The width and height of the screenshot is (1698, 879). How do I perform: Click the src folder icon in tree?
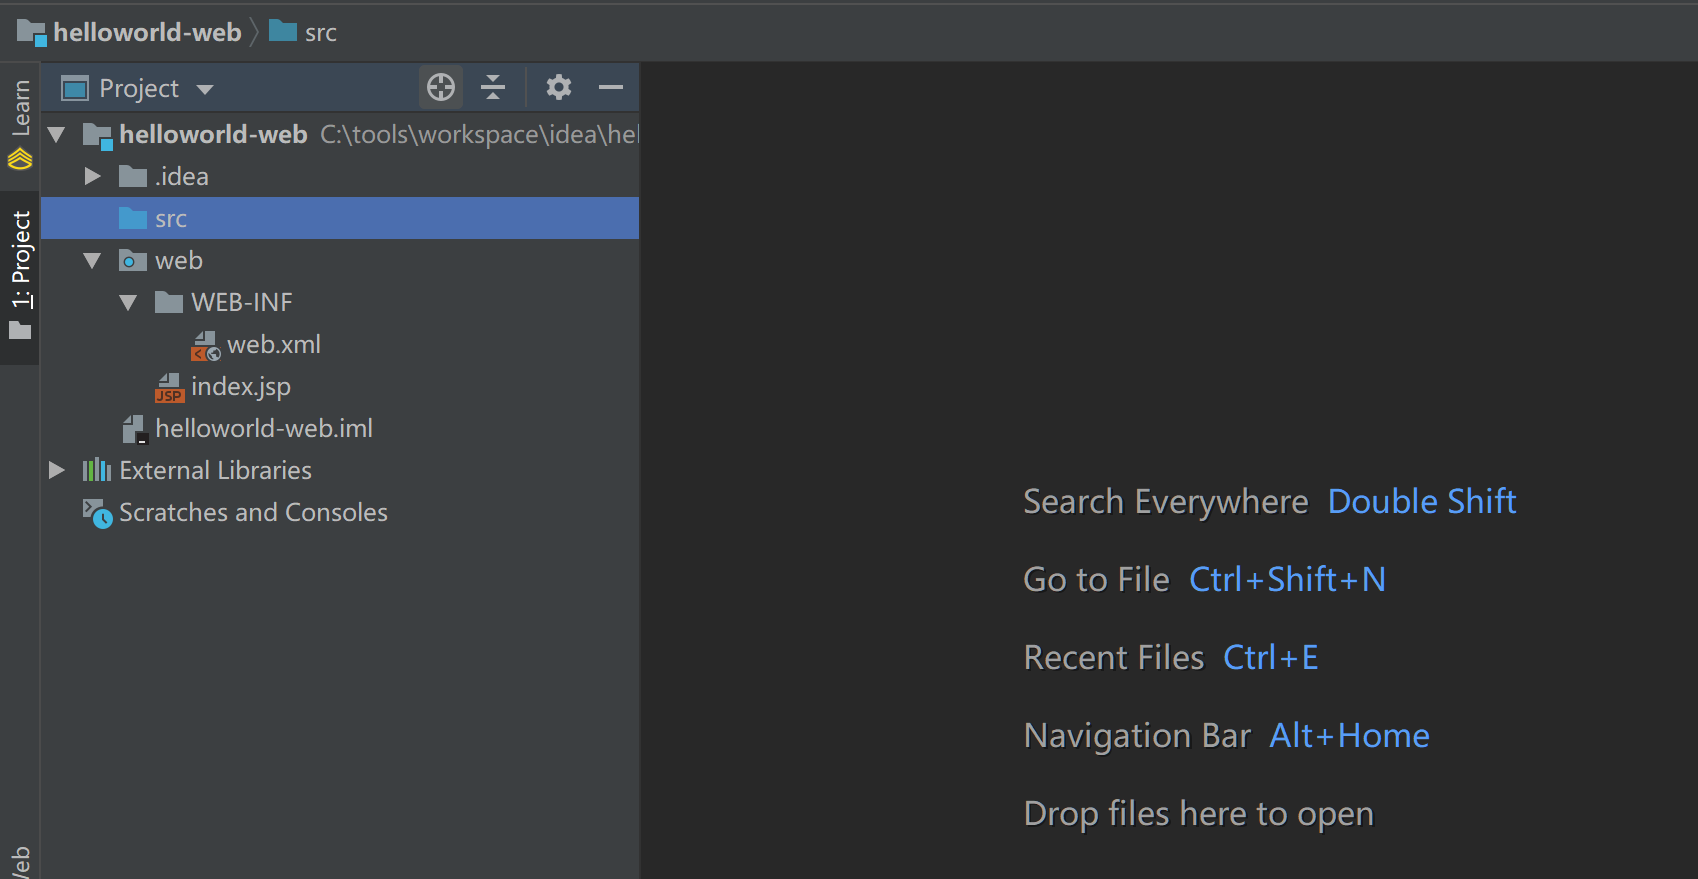(133, 218)
